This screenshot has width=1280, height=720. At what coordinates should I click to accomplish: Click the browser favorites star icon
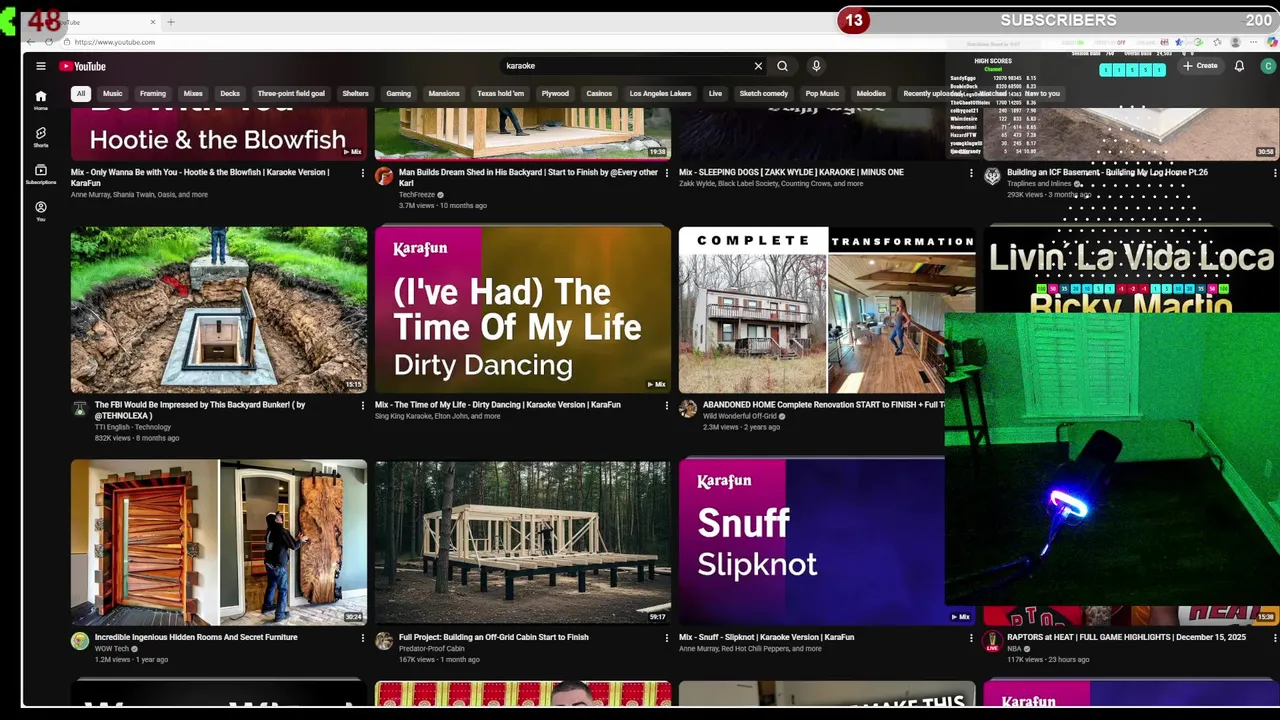pos(1216,42)
